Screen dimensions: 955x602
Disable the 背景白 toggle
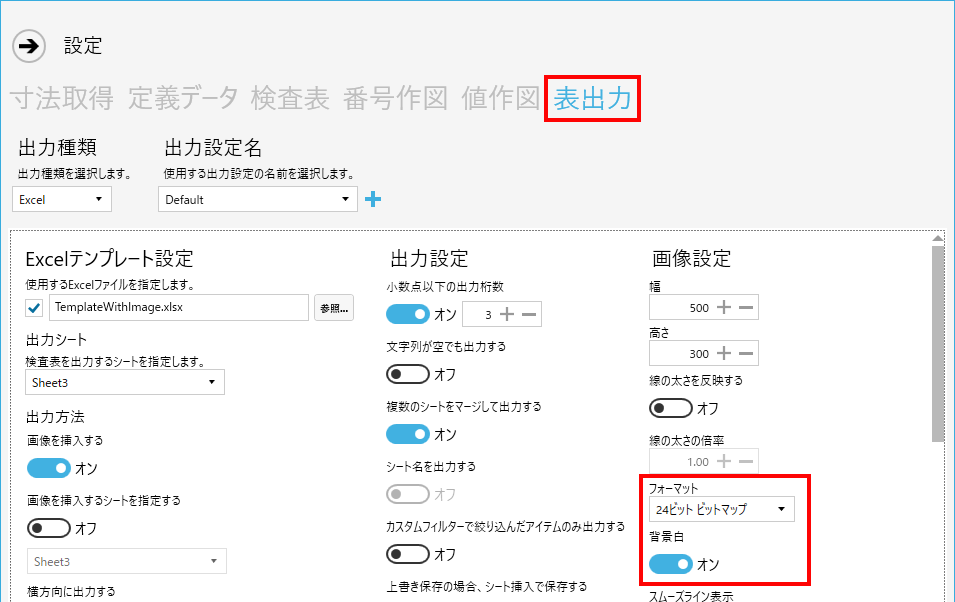tap(670, 564)
